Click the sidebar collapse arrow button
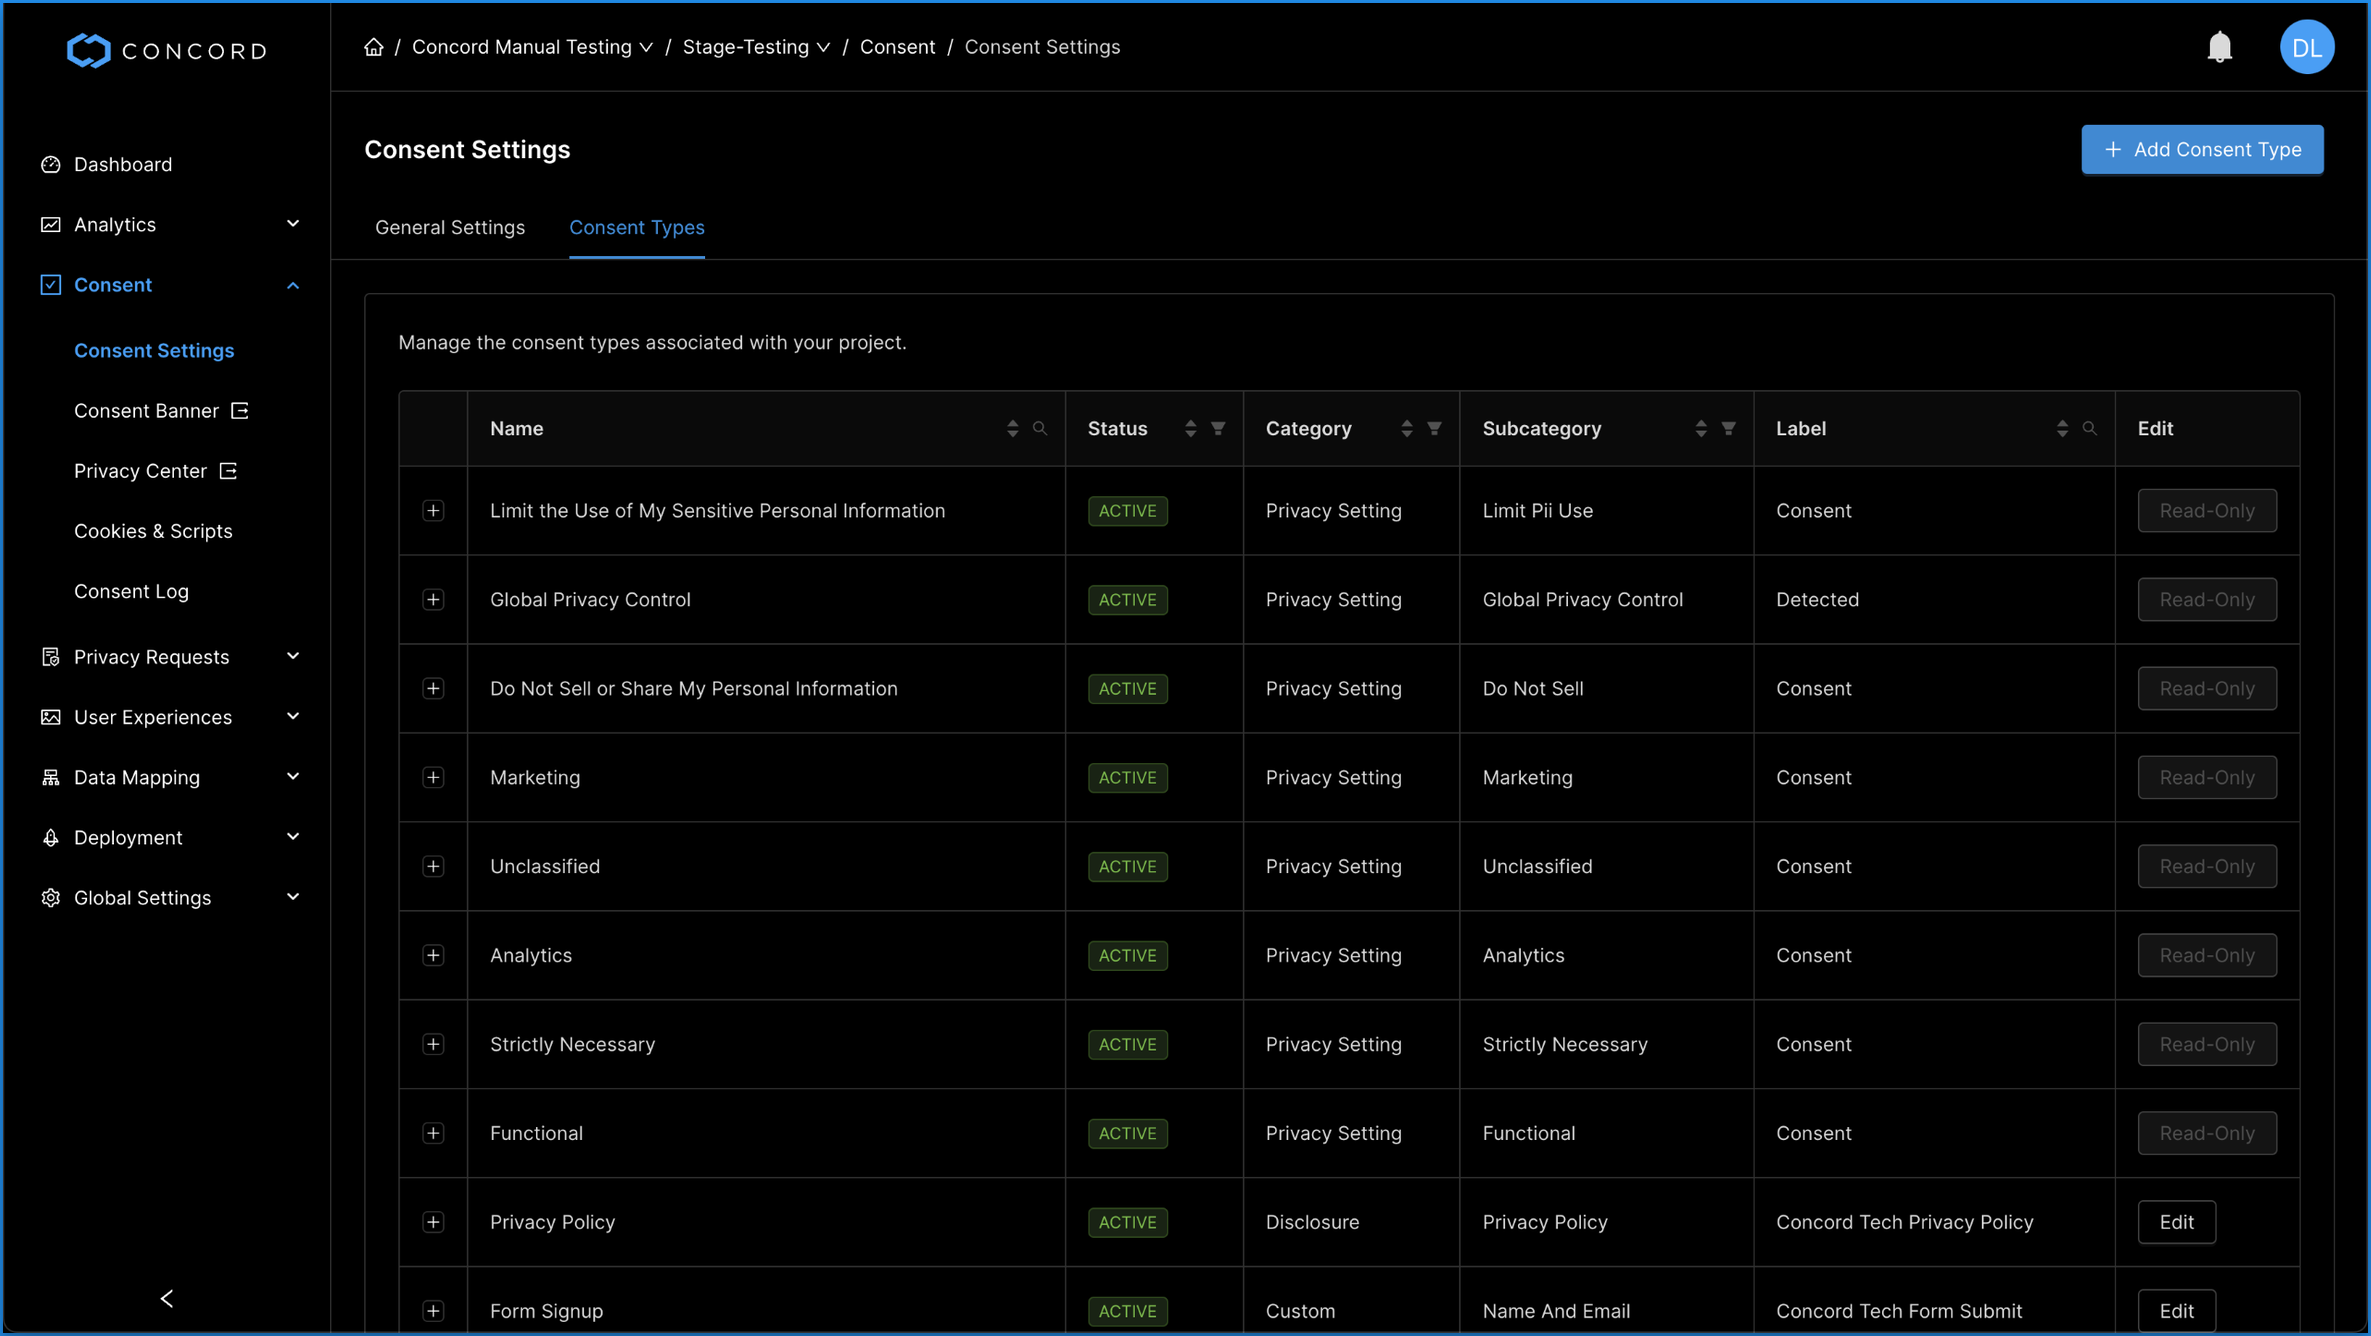The height and width of the screenshot is (1336, 2371). pos(168,1299)
